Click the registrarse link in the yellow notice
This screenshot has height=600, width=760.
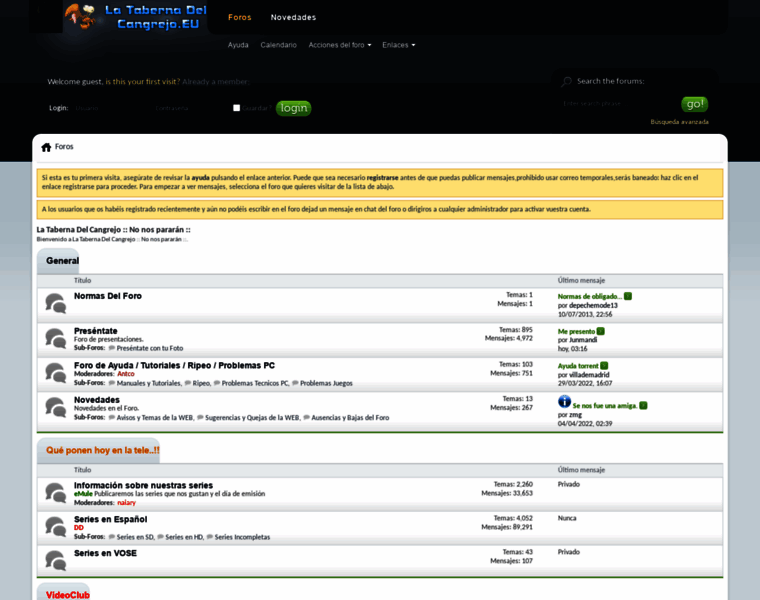coord(382,178)
